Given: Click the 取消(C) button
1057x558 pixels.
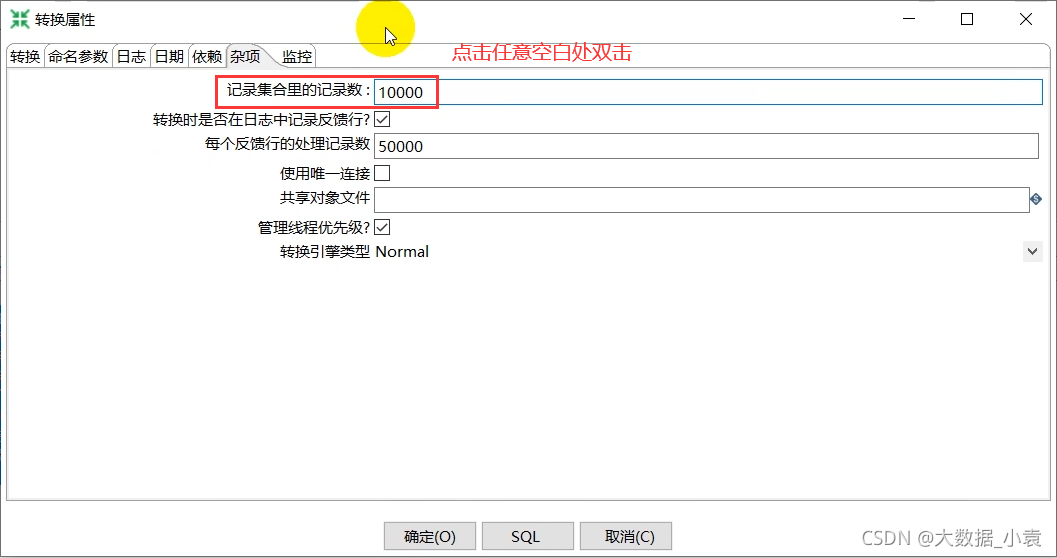Looking at the screenshot, I should [626, 536].
